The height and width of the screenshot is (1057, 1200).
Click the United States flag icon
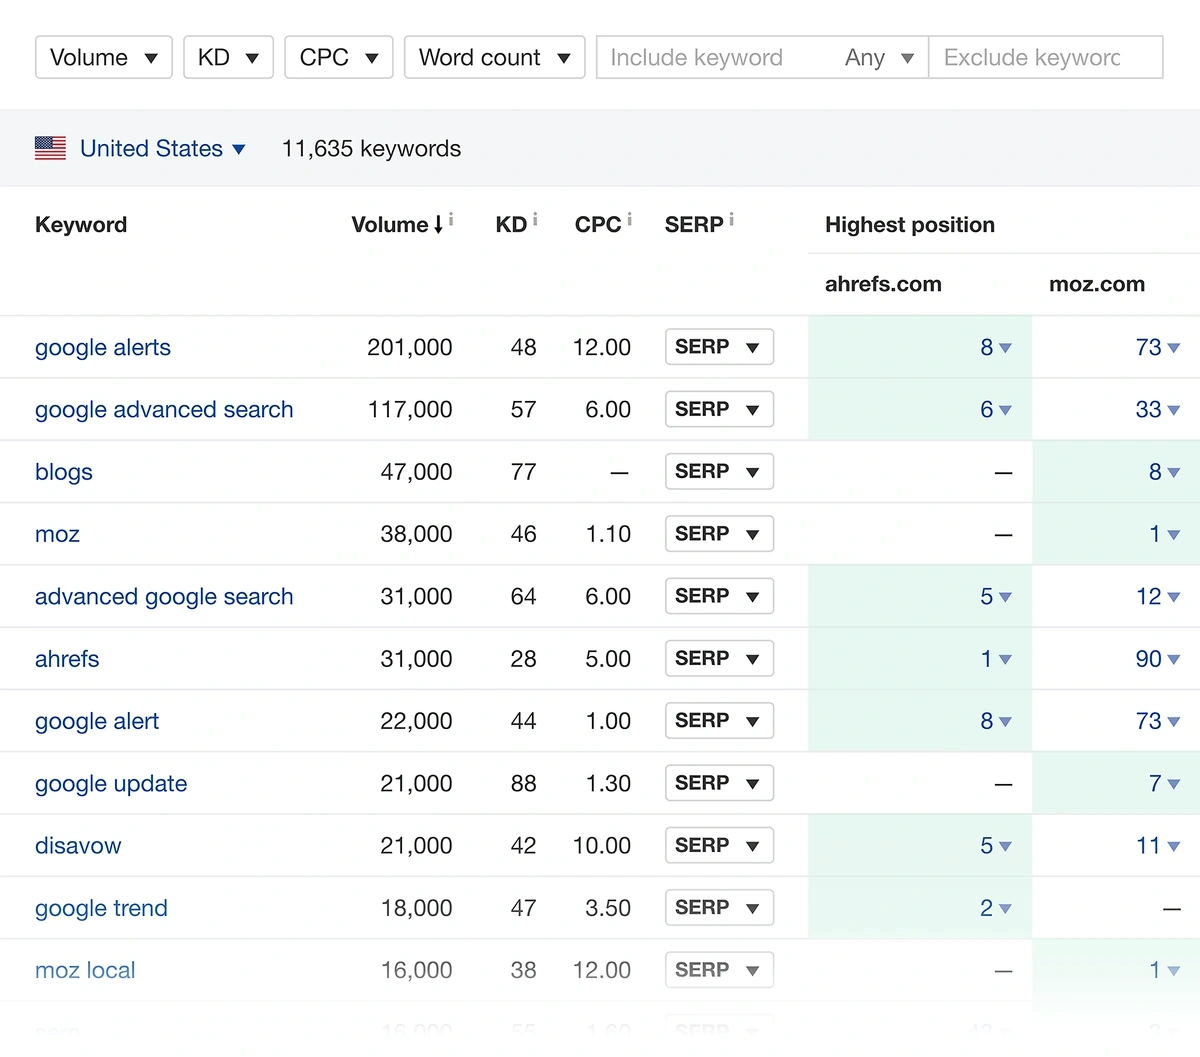point(50,148)
